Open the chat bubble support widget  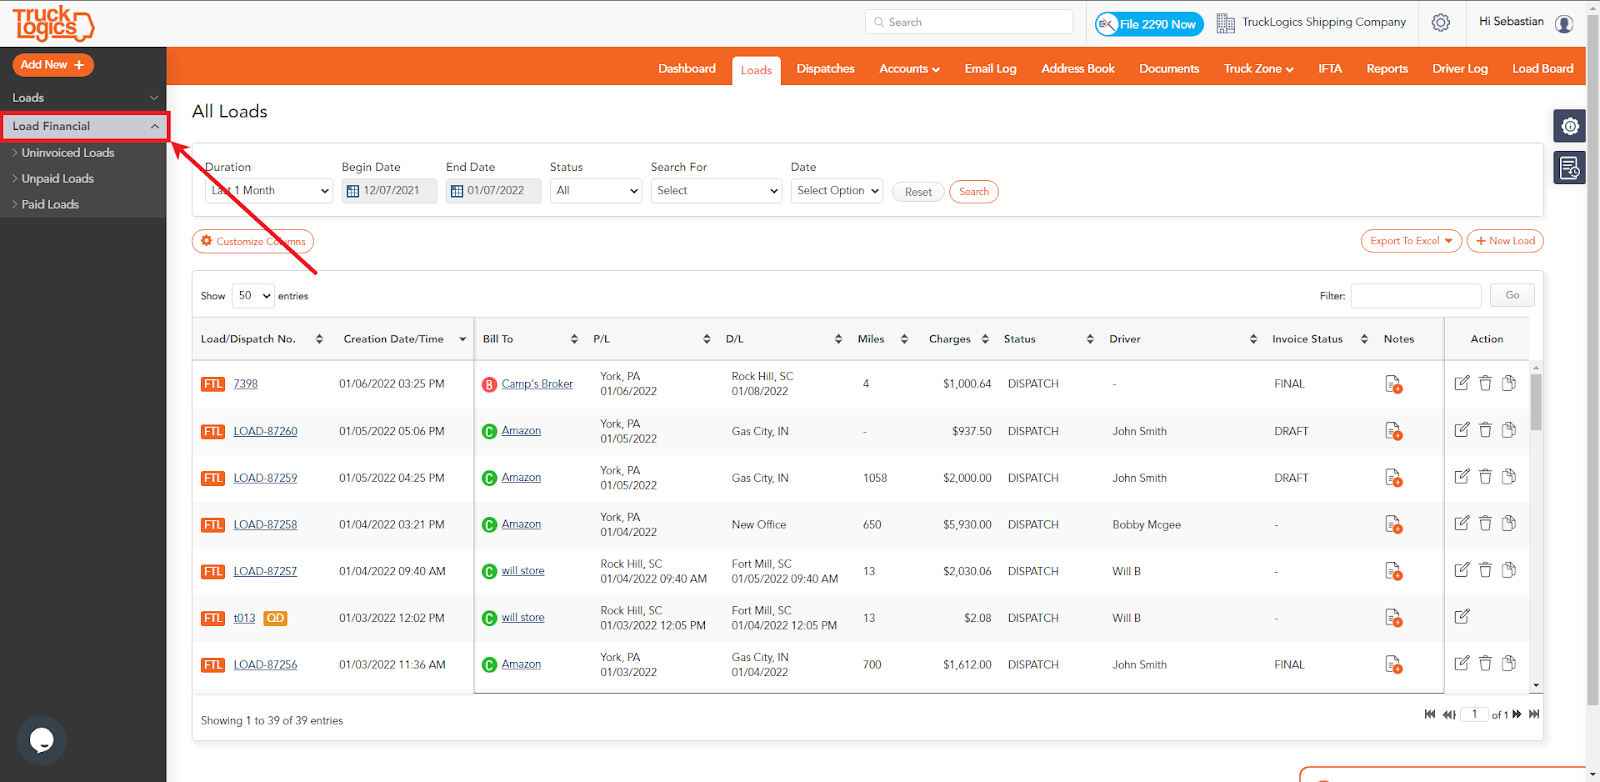click(42, 740)
